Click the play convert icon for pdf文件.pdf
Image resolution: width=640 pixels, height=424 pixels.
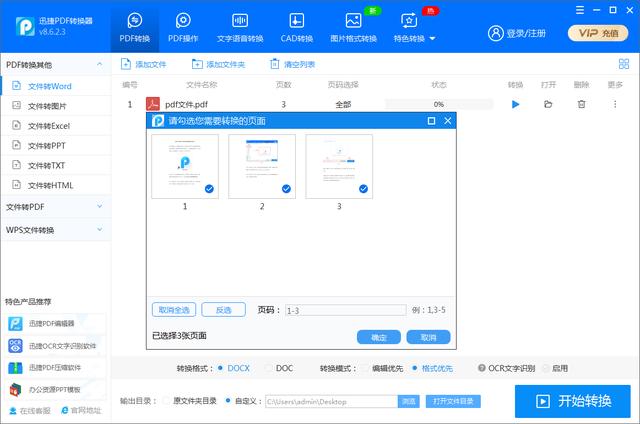tap(516, 104)
